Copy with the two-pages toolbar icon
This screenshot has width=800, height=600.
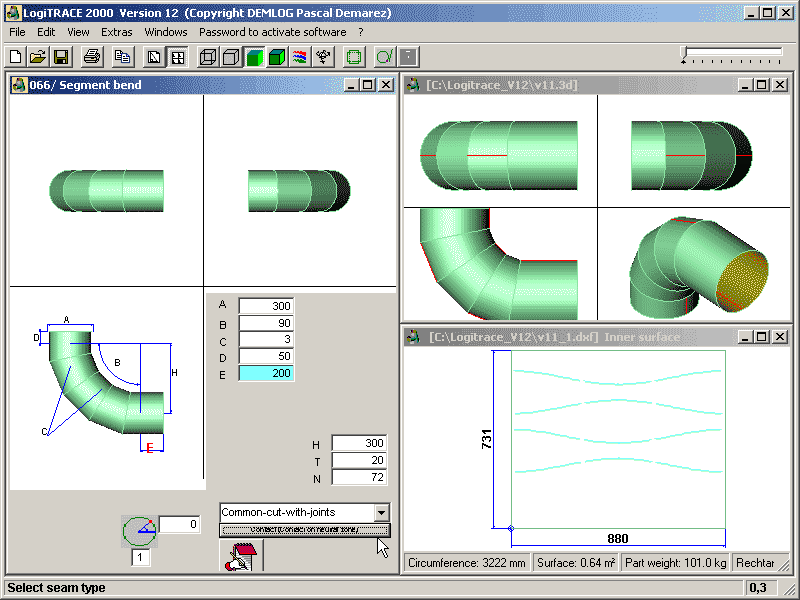pos(122,57)
